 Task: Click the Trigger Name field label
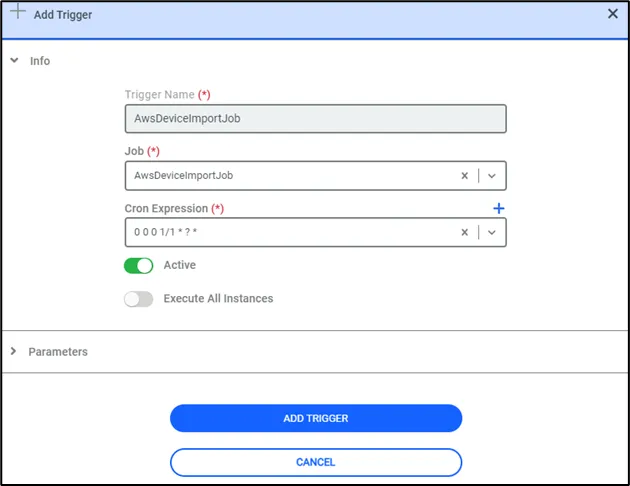coord(167,94)
